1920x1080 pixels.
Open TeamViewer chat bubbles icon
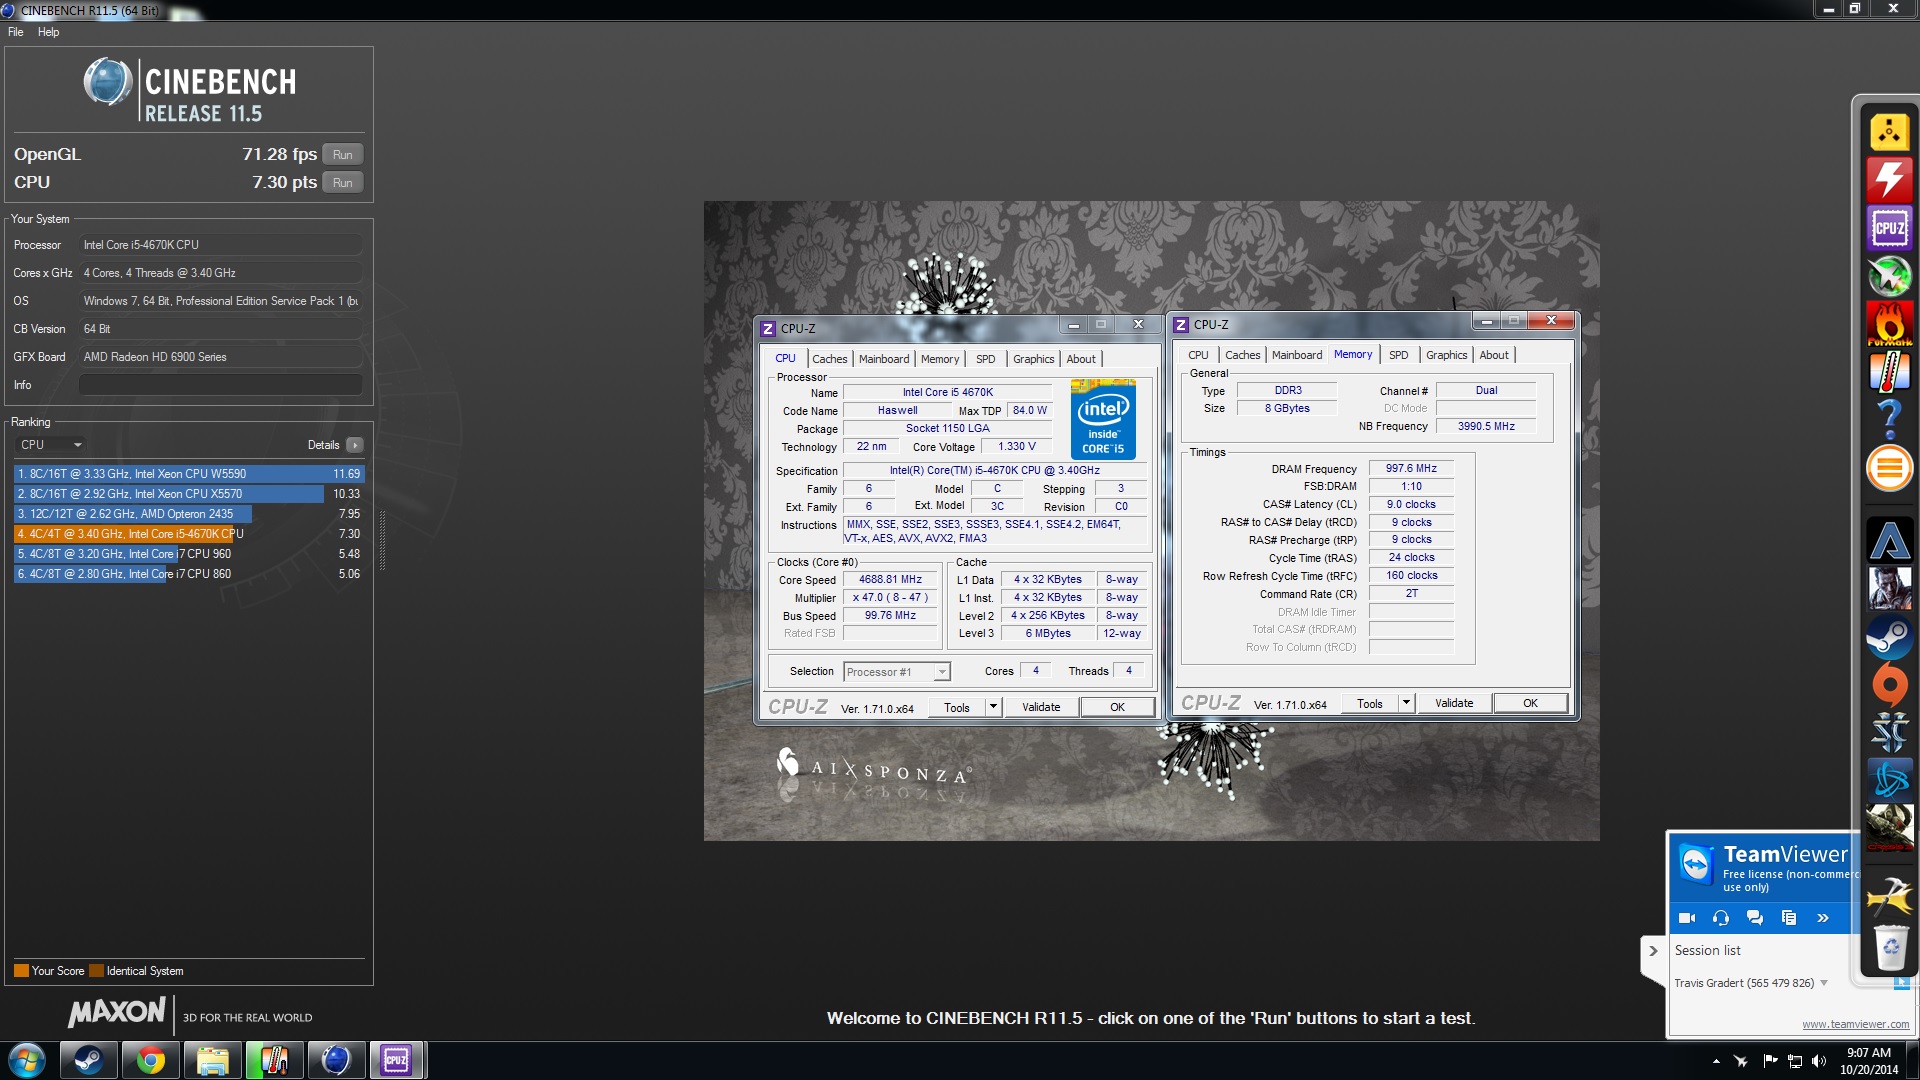1754,917
